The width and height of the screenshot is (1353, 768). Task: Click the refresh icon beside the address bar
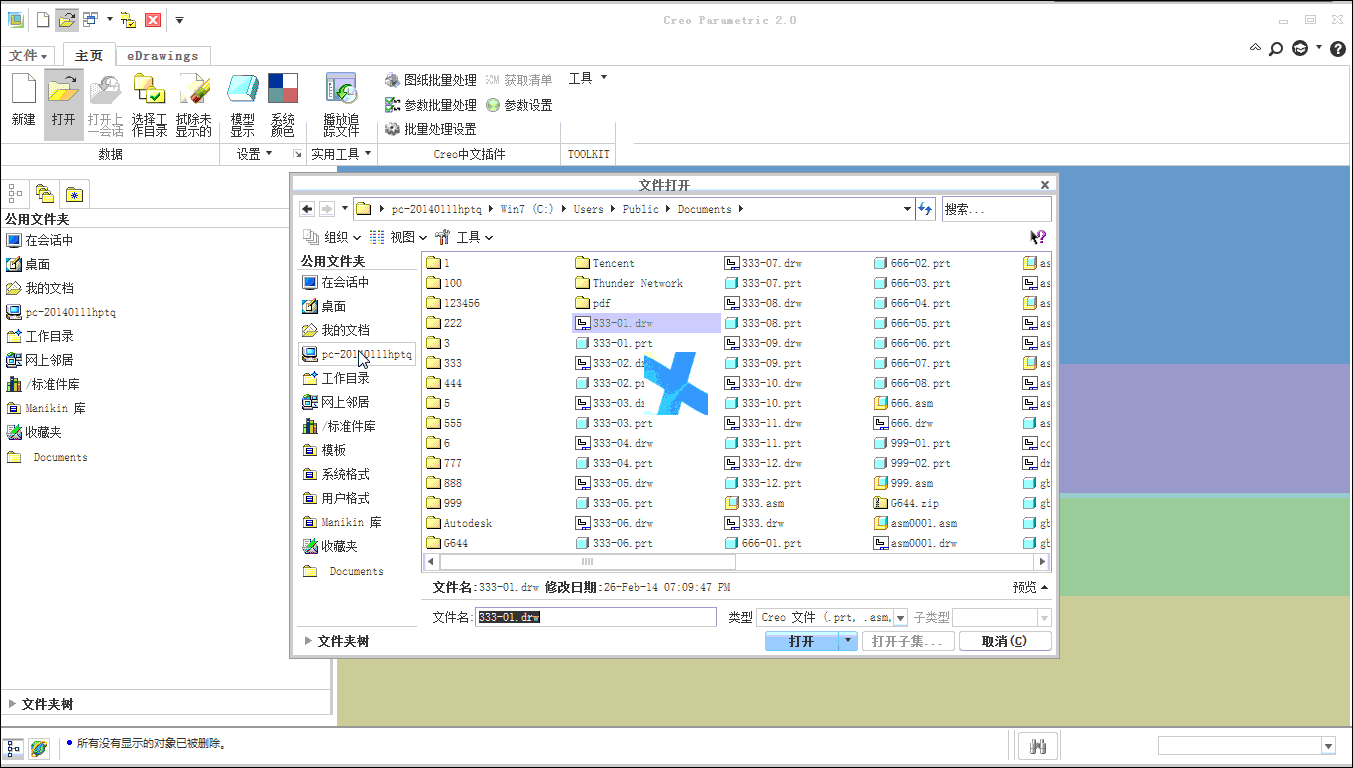925,209
